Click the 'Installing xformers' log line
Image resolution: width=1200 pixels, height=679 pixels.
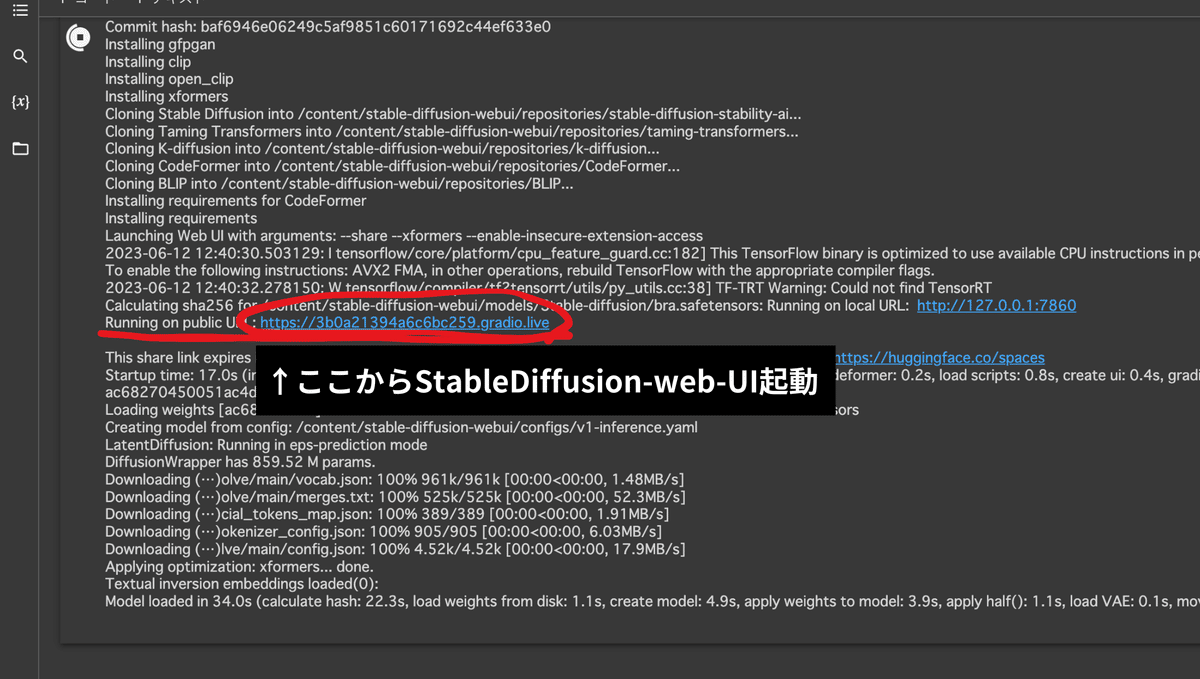167,97
